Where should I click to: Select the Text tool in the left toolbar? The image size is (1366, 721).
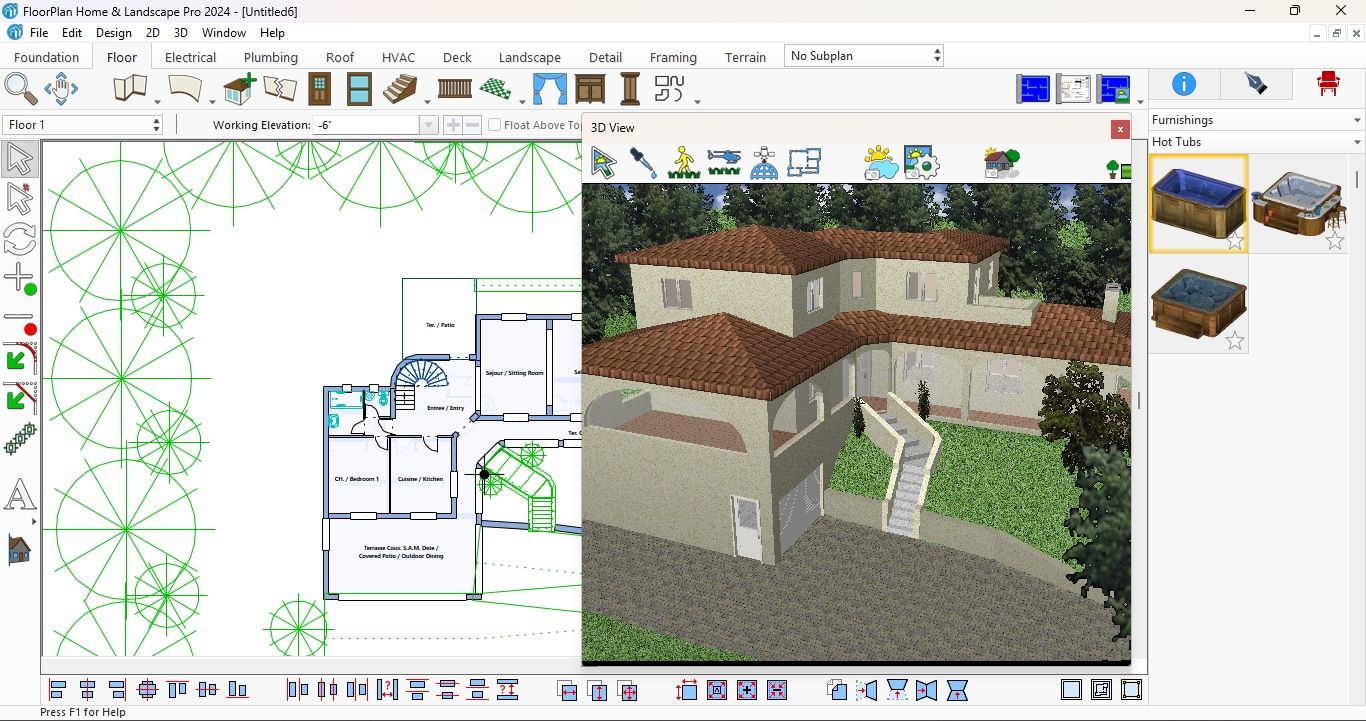point(20,495)
